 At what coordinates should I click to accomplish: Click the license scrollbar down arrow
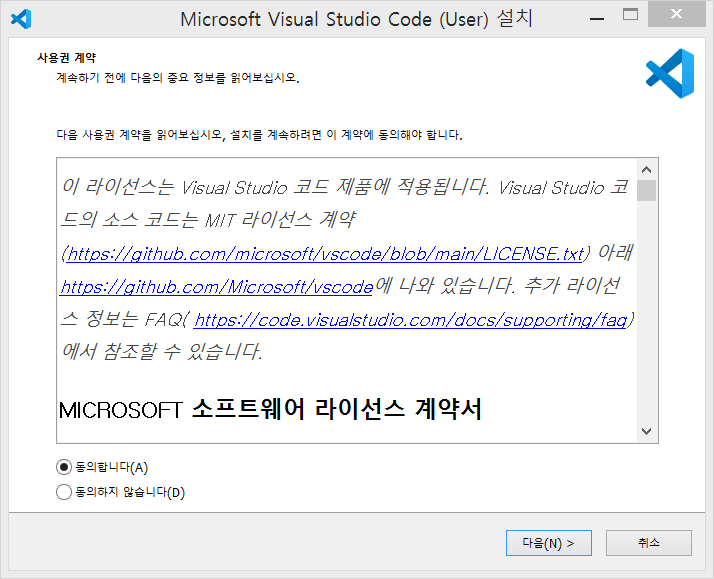point(646,431)
